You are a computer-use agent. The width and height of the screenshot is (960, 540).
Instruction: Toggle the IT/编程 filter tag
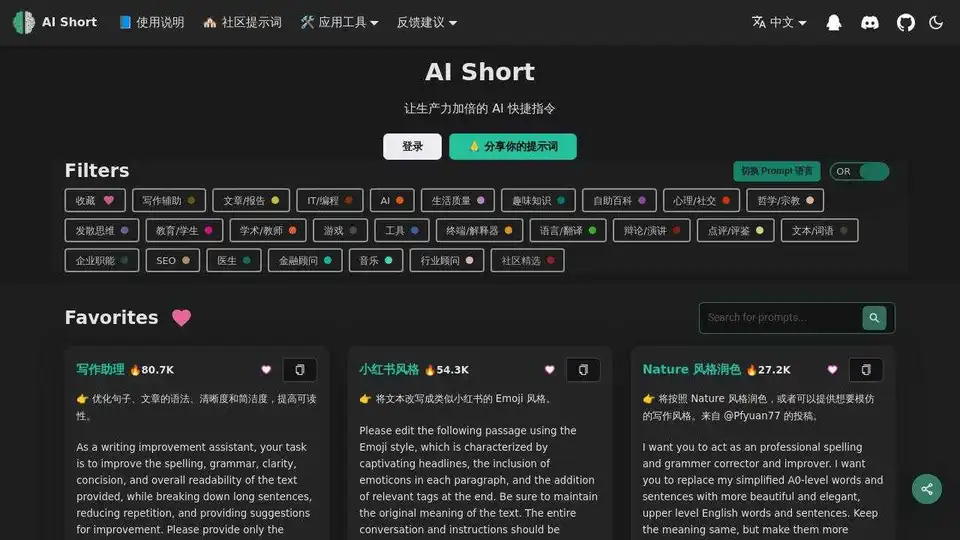pyautogui.click(x=329, y=200)
